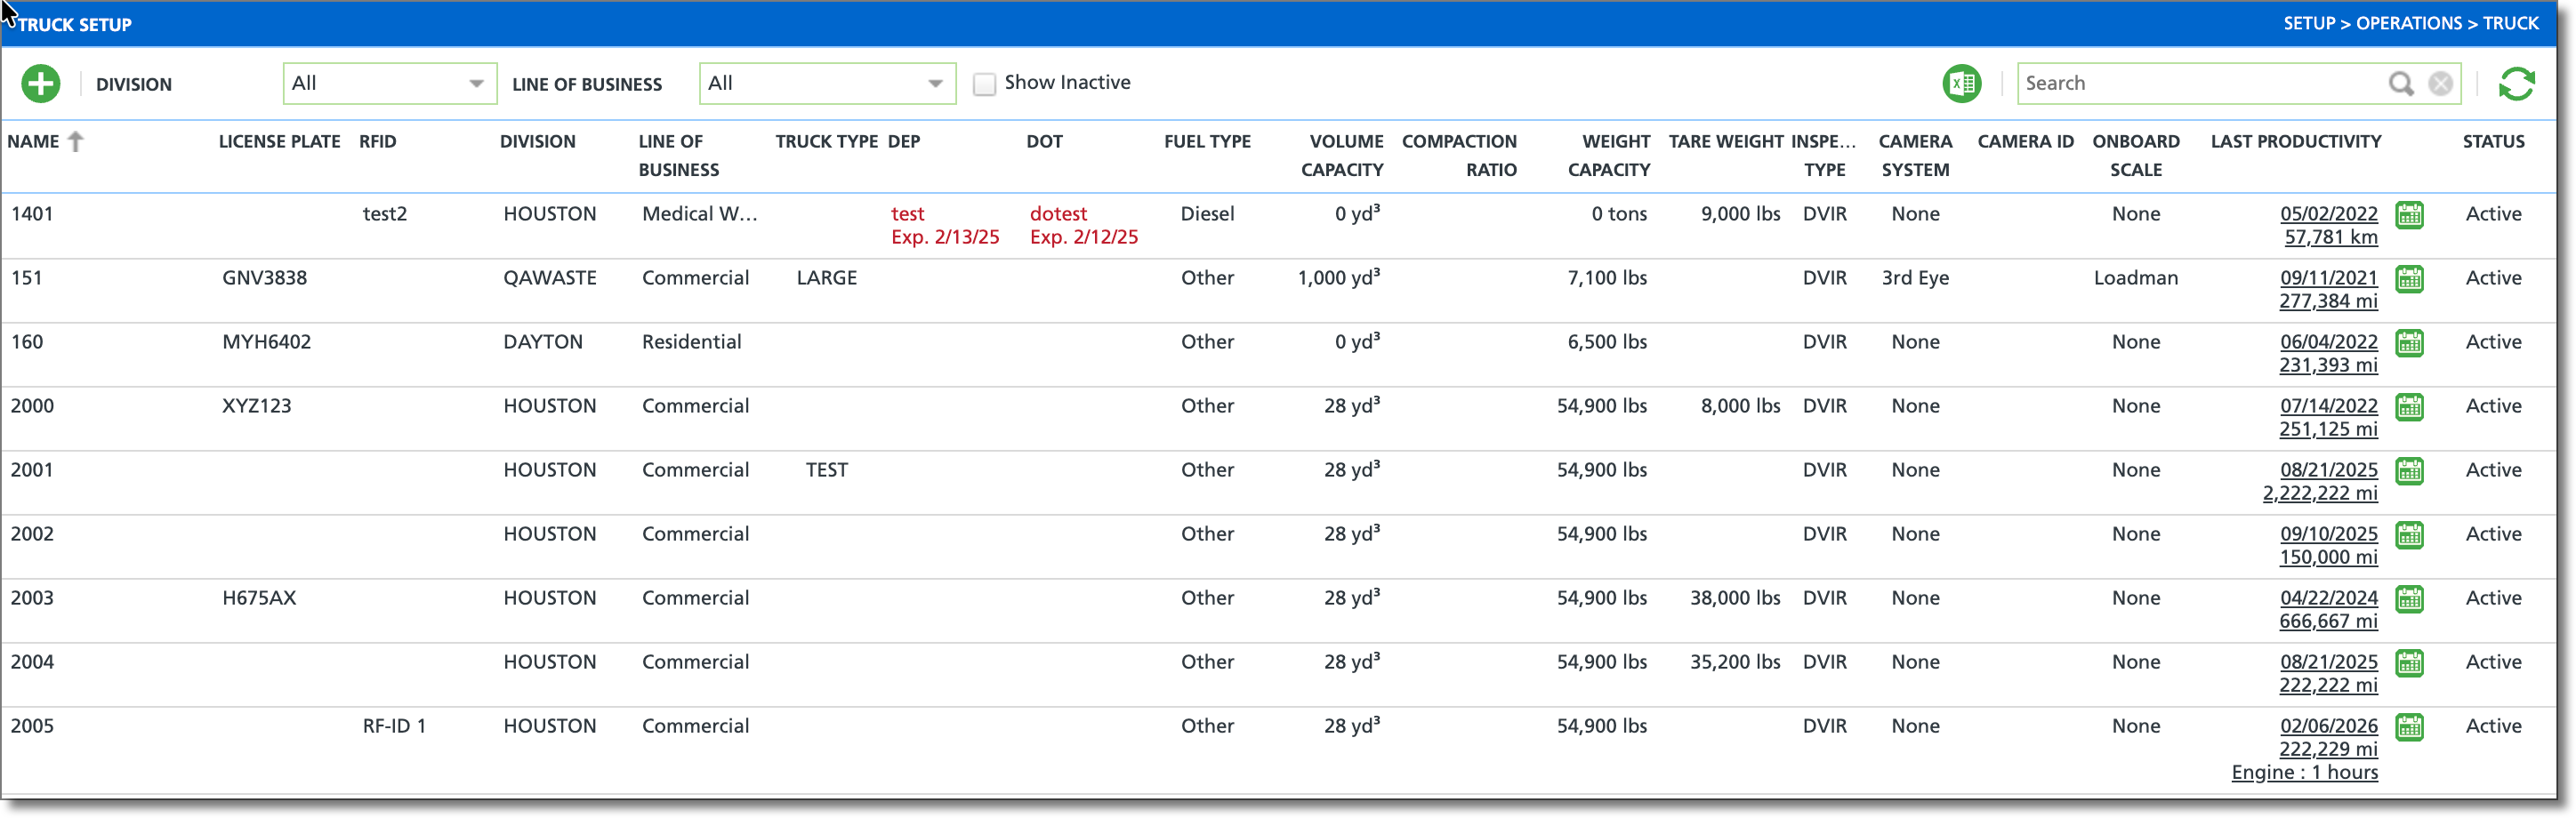
Task: Select license plate XYZ123
Action: tap(256, 406)
